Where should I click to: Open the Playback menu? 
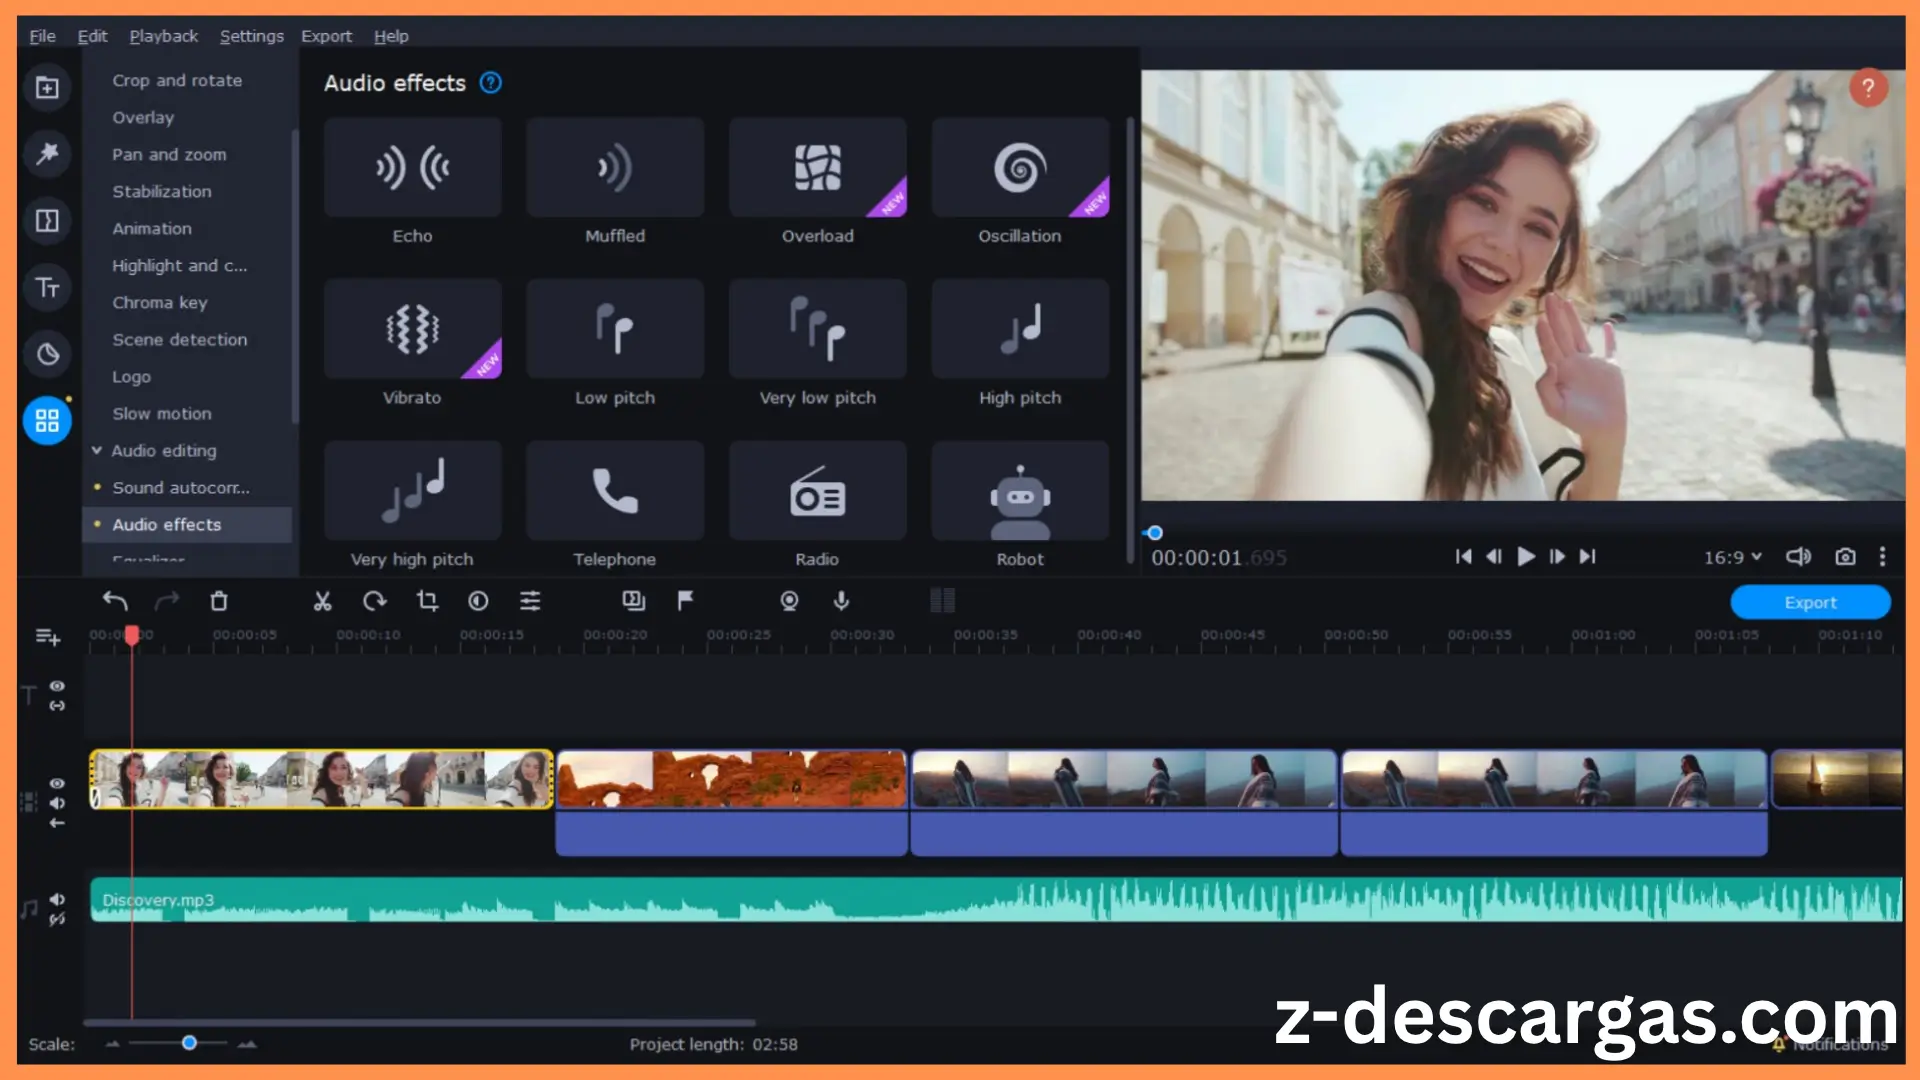click(x=163, y=36)
